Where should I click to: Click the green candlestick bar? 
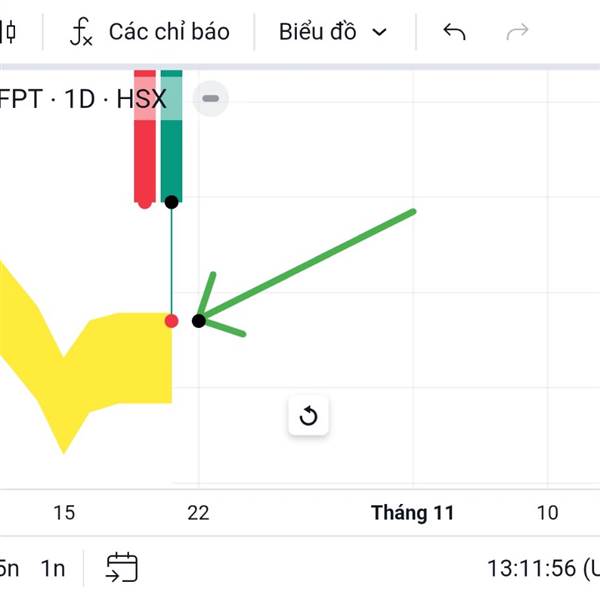tap(171, 136)
